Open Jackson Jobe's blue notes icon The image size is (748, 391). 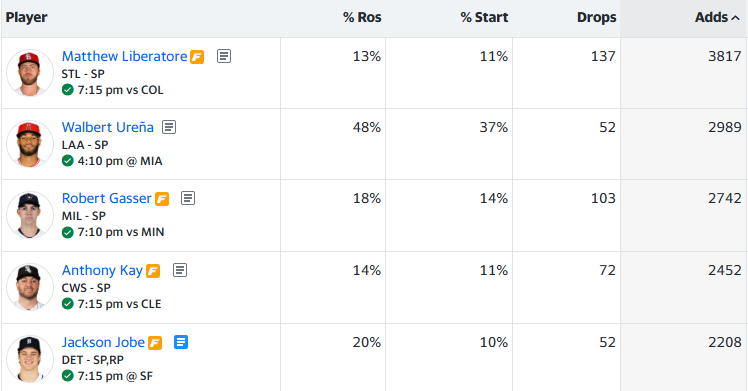coord(181,342)
